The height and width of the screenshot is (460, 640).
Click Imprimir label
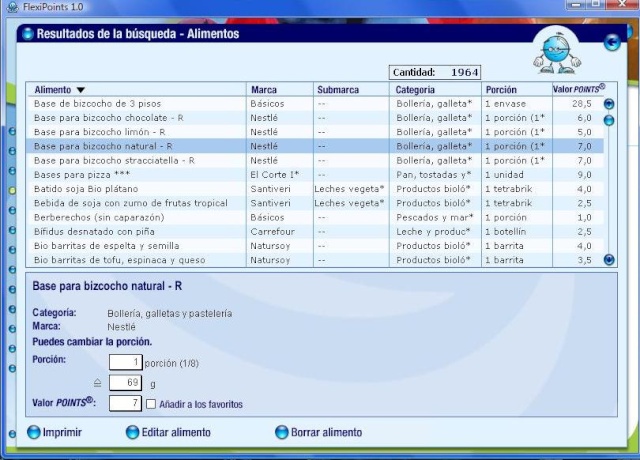coord(62,432)
